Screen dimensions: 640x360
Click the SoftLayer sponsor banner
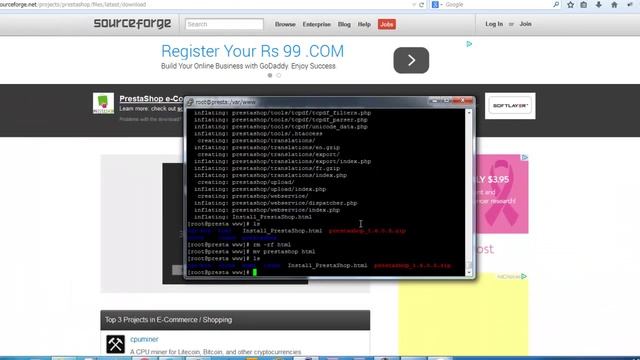click(510, 106)
